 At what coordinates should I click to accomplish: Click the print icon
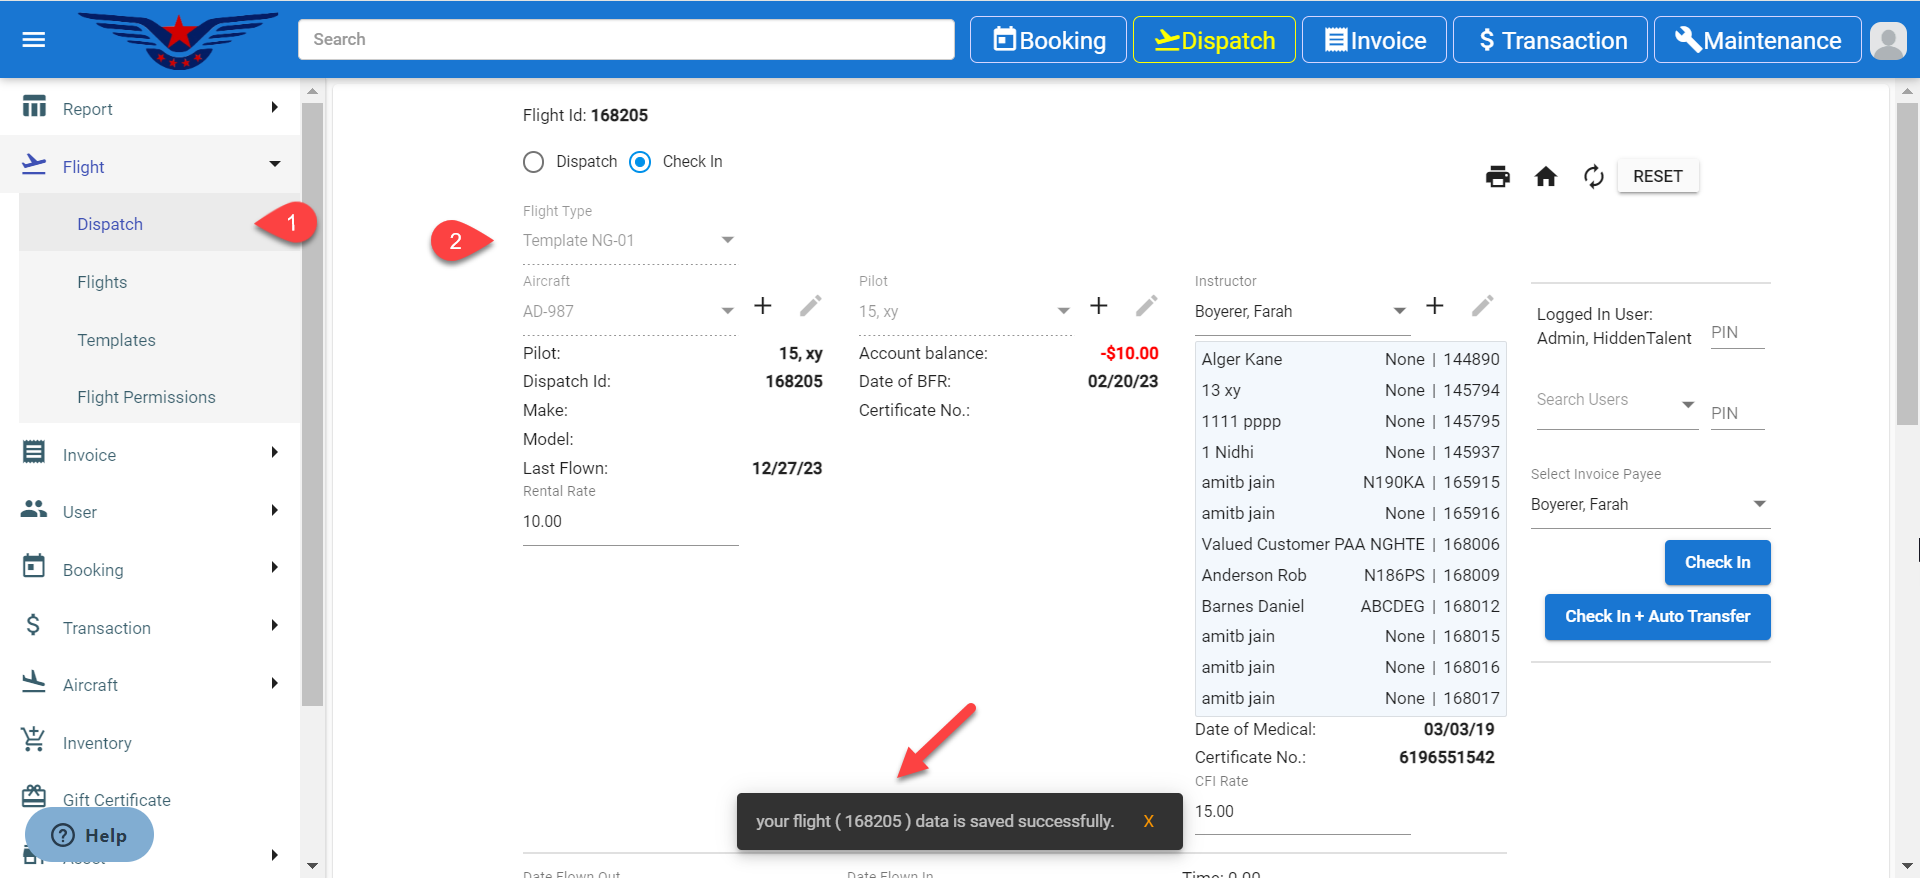1497,177
